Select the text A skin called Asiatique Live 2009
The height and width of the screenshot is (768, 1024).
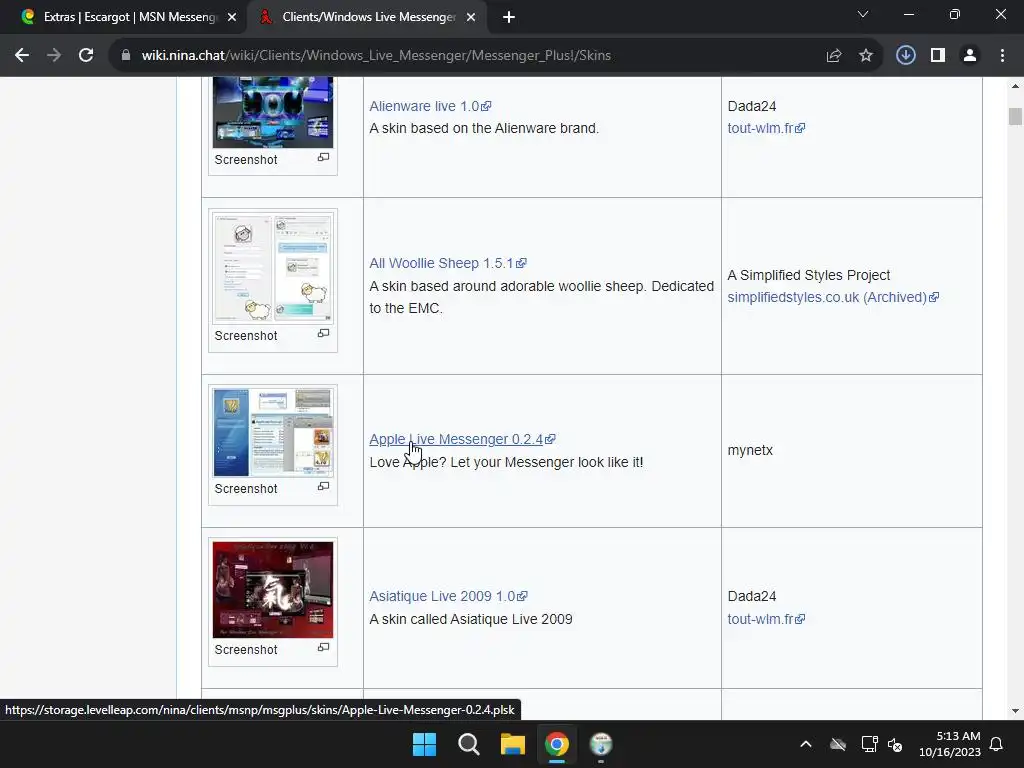point(471,619)
